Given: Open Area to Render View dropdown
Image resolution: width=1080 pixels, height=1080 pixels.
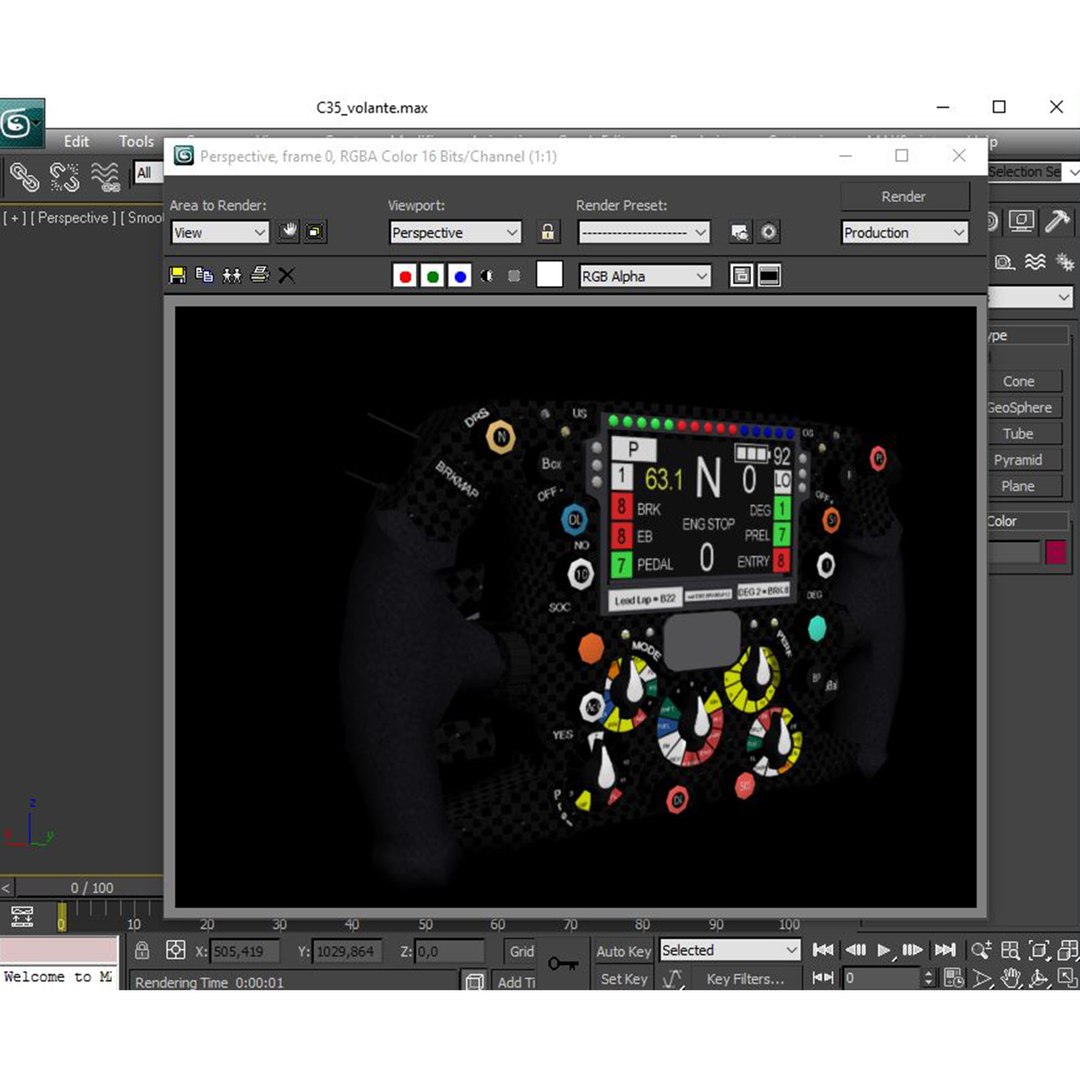Looking at the screenshot, I should [x=220, y=232].
